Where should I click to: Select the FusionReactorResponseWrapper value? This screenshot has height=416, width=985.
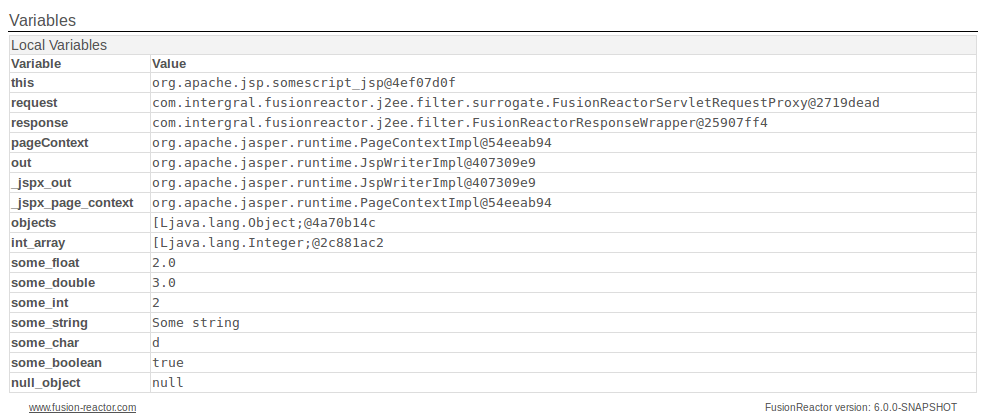(460, 123)
